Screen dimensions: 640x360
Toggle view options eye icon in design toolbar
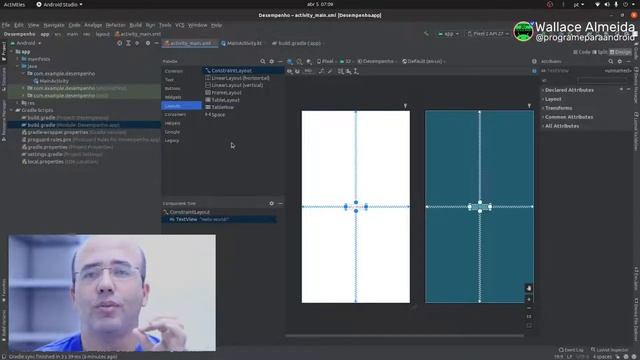click(289, 71)
